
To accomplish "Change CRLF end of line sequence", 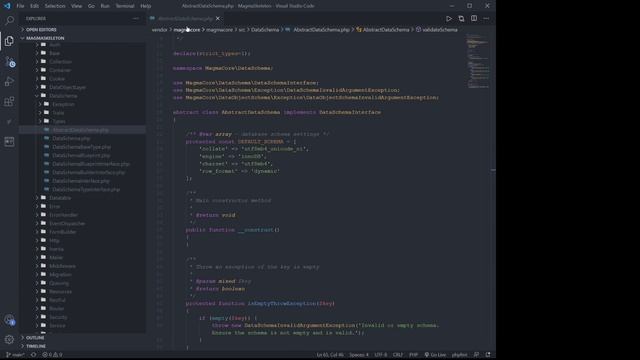I will click(x=398, y=355).
